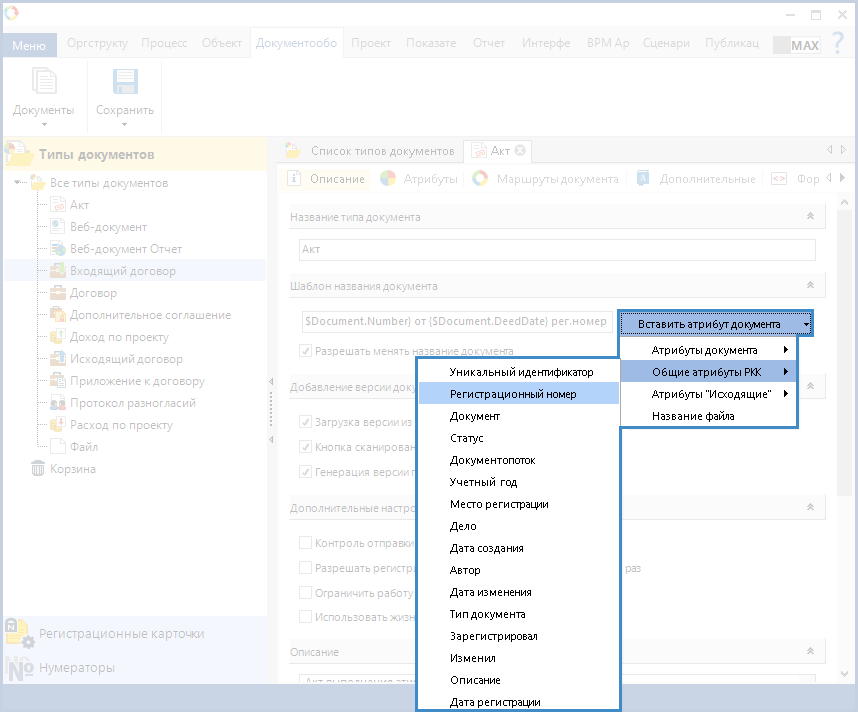Choose Регистрационный номер from the attribute list
The width and height of the screenshot is (858, 712).
pos(512,394)
